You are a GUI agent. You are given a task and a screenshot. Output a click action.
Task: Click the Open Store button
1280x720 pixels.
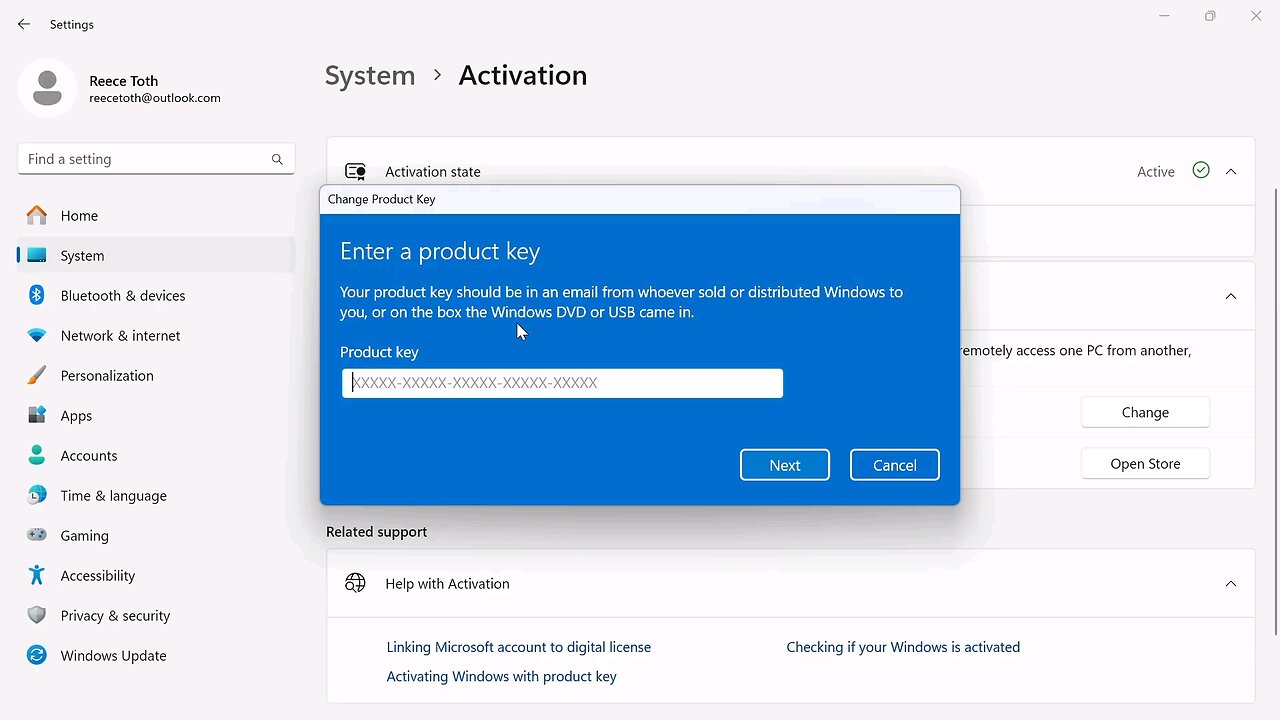click(1145, 464)
